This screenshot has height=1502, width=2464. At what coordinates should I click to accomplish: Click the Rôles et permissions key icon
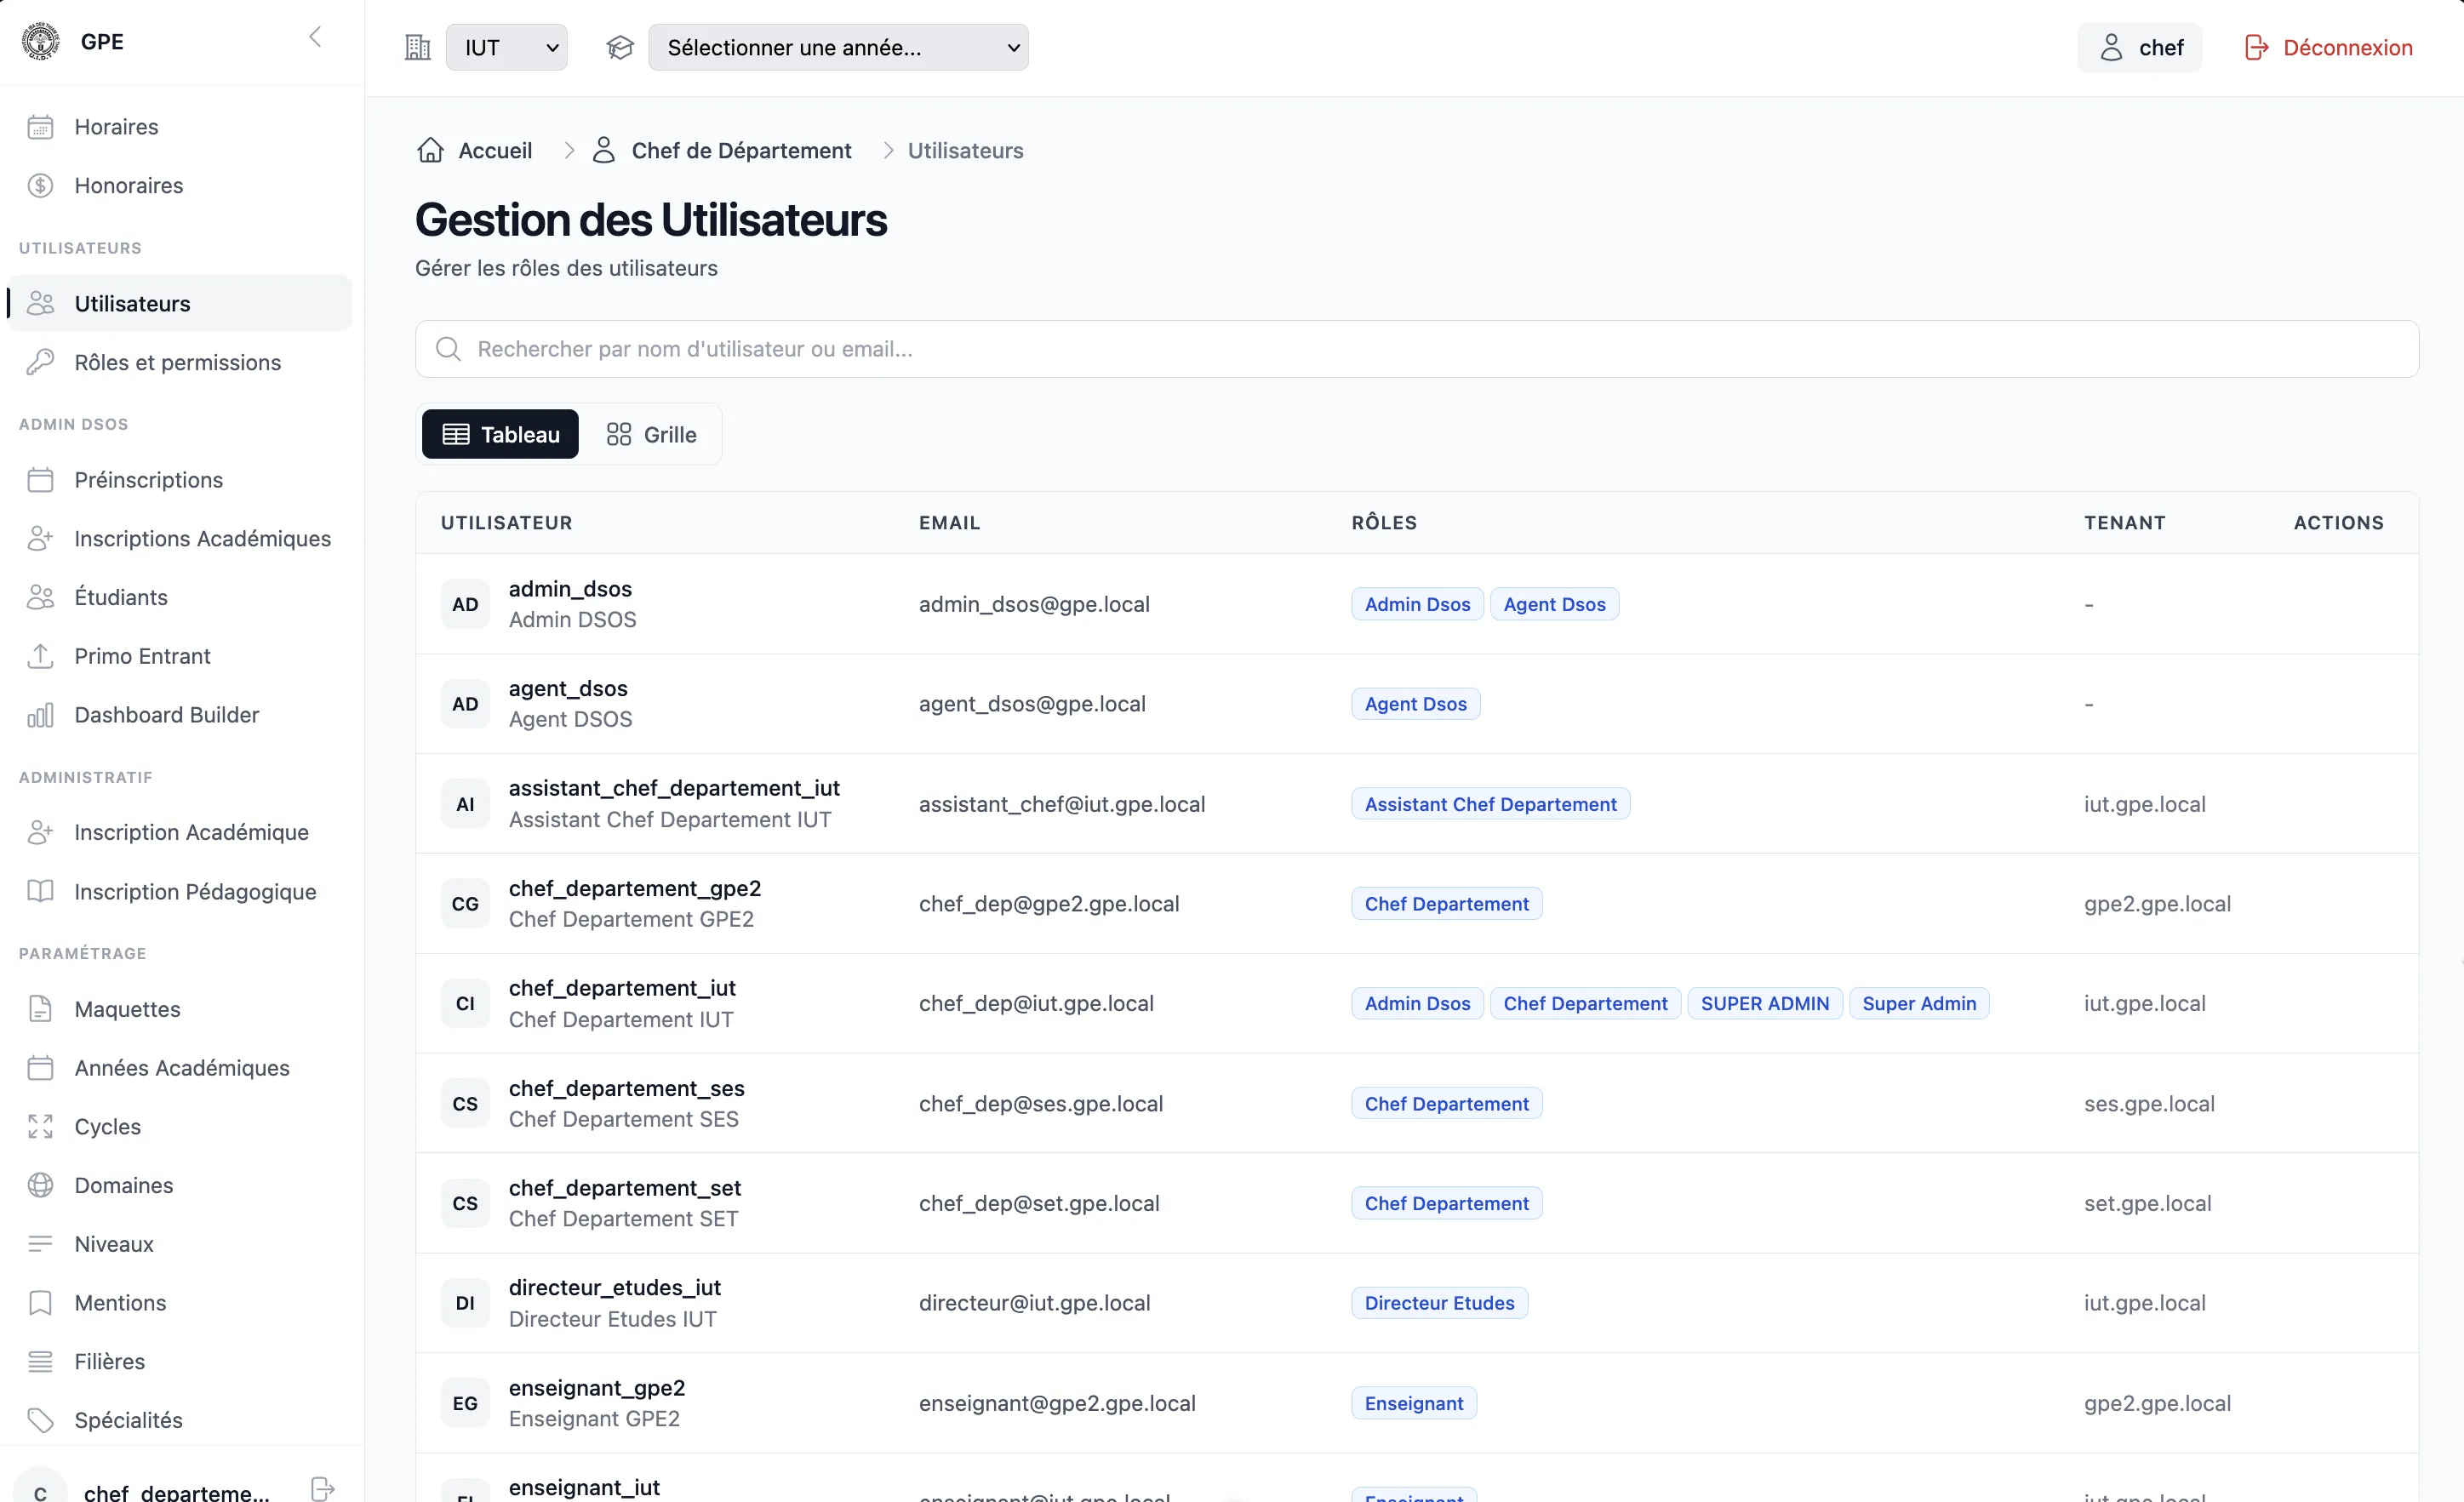[x=40, y=362]
